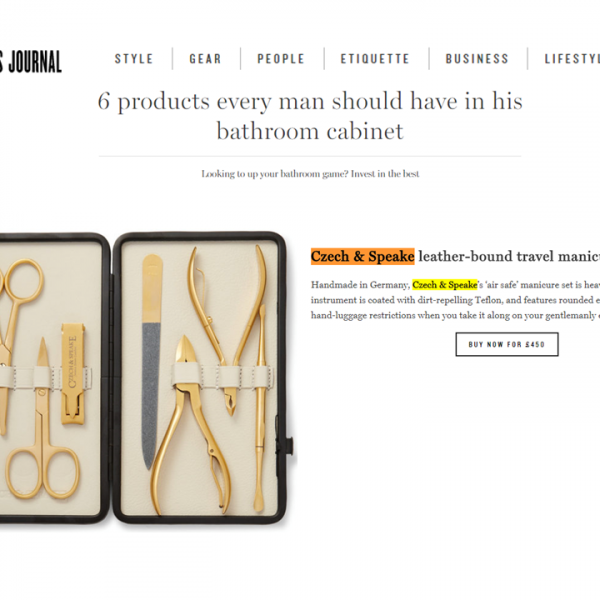Click the Buy Now for £450 button
Screen dimensions: 600x600
(507, 344)
